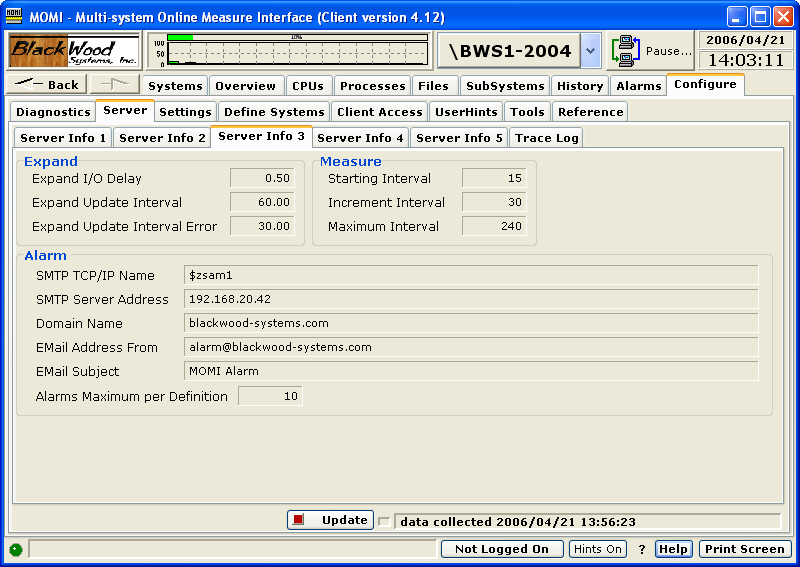The height and width of the screenshot is (567, 800).
Task: Switch to the Server Info 4 tab
Action: (x=360, y=138)
